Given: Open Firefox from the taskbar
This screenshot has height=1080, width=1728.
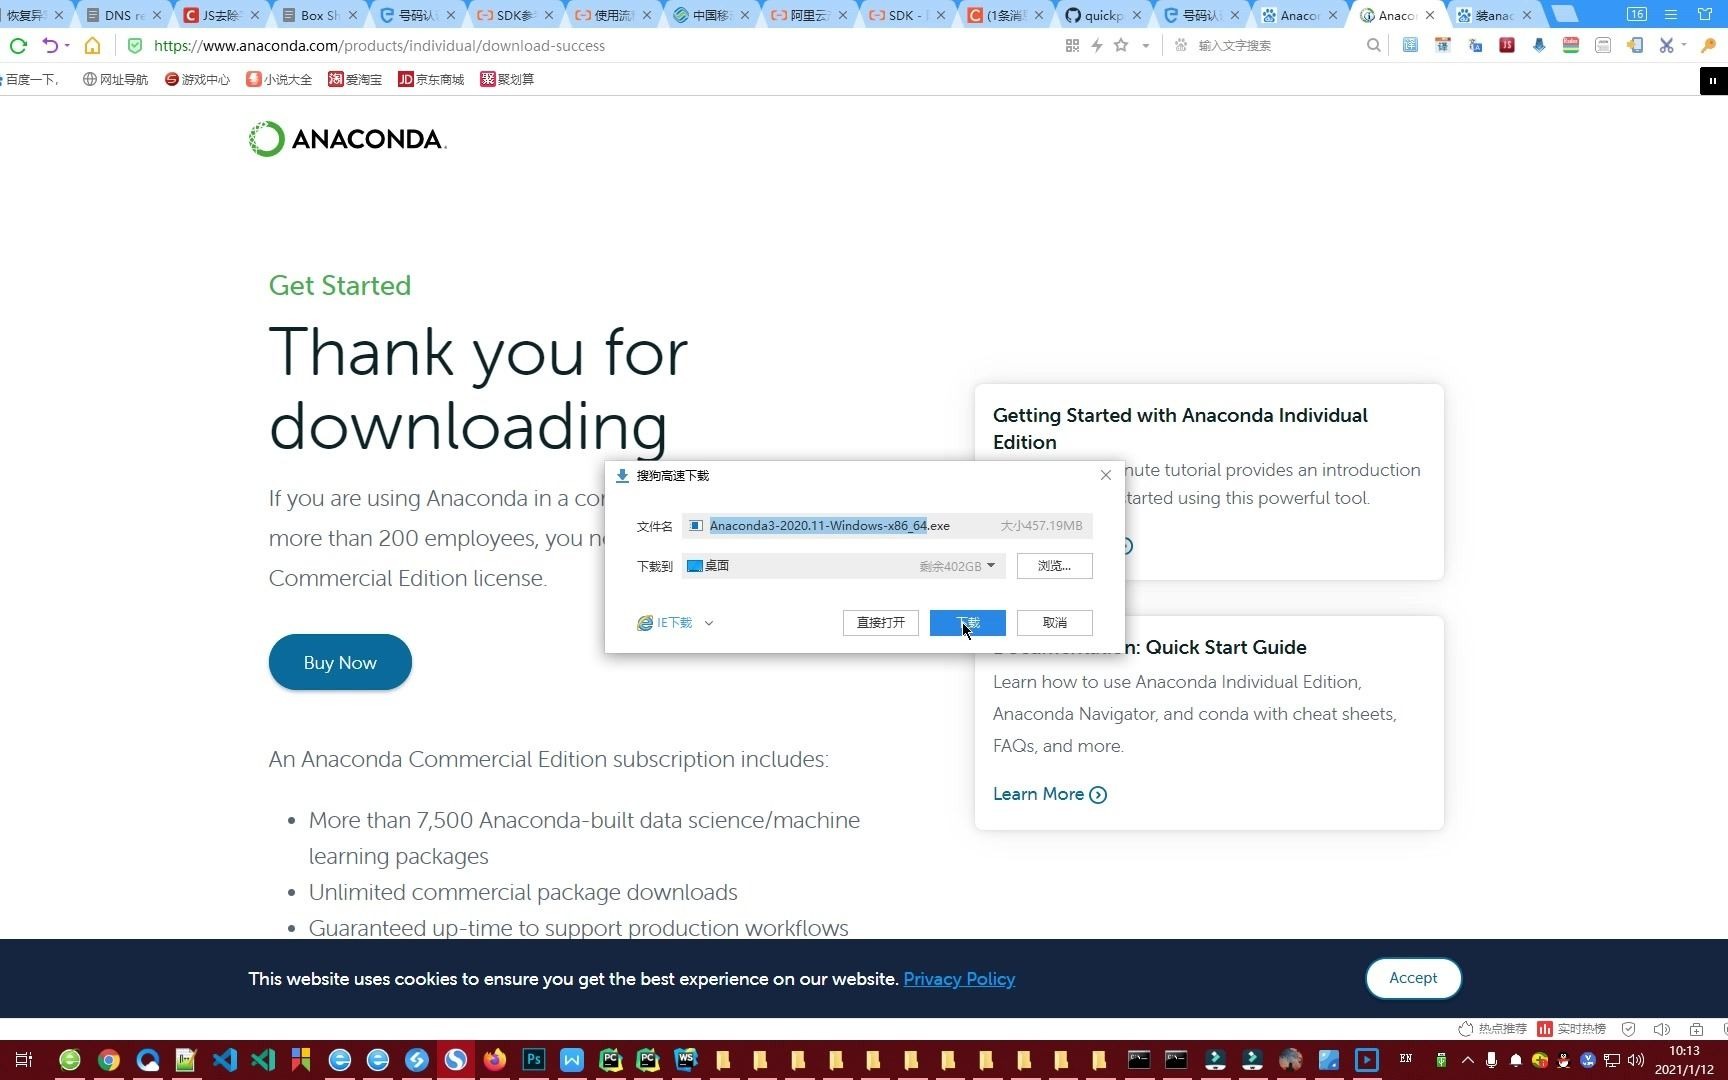Looking at the screenshot, I should point(494,1060).
